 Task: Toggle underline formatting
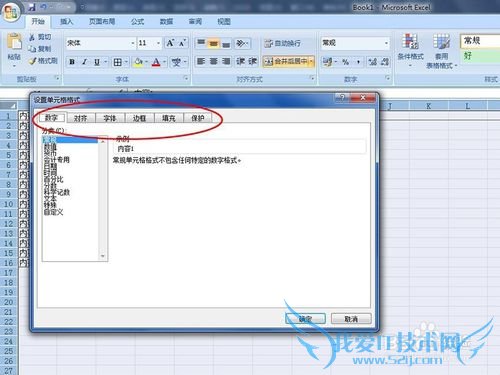(x=97, y=62)
